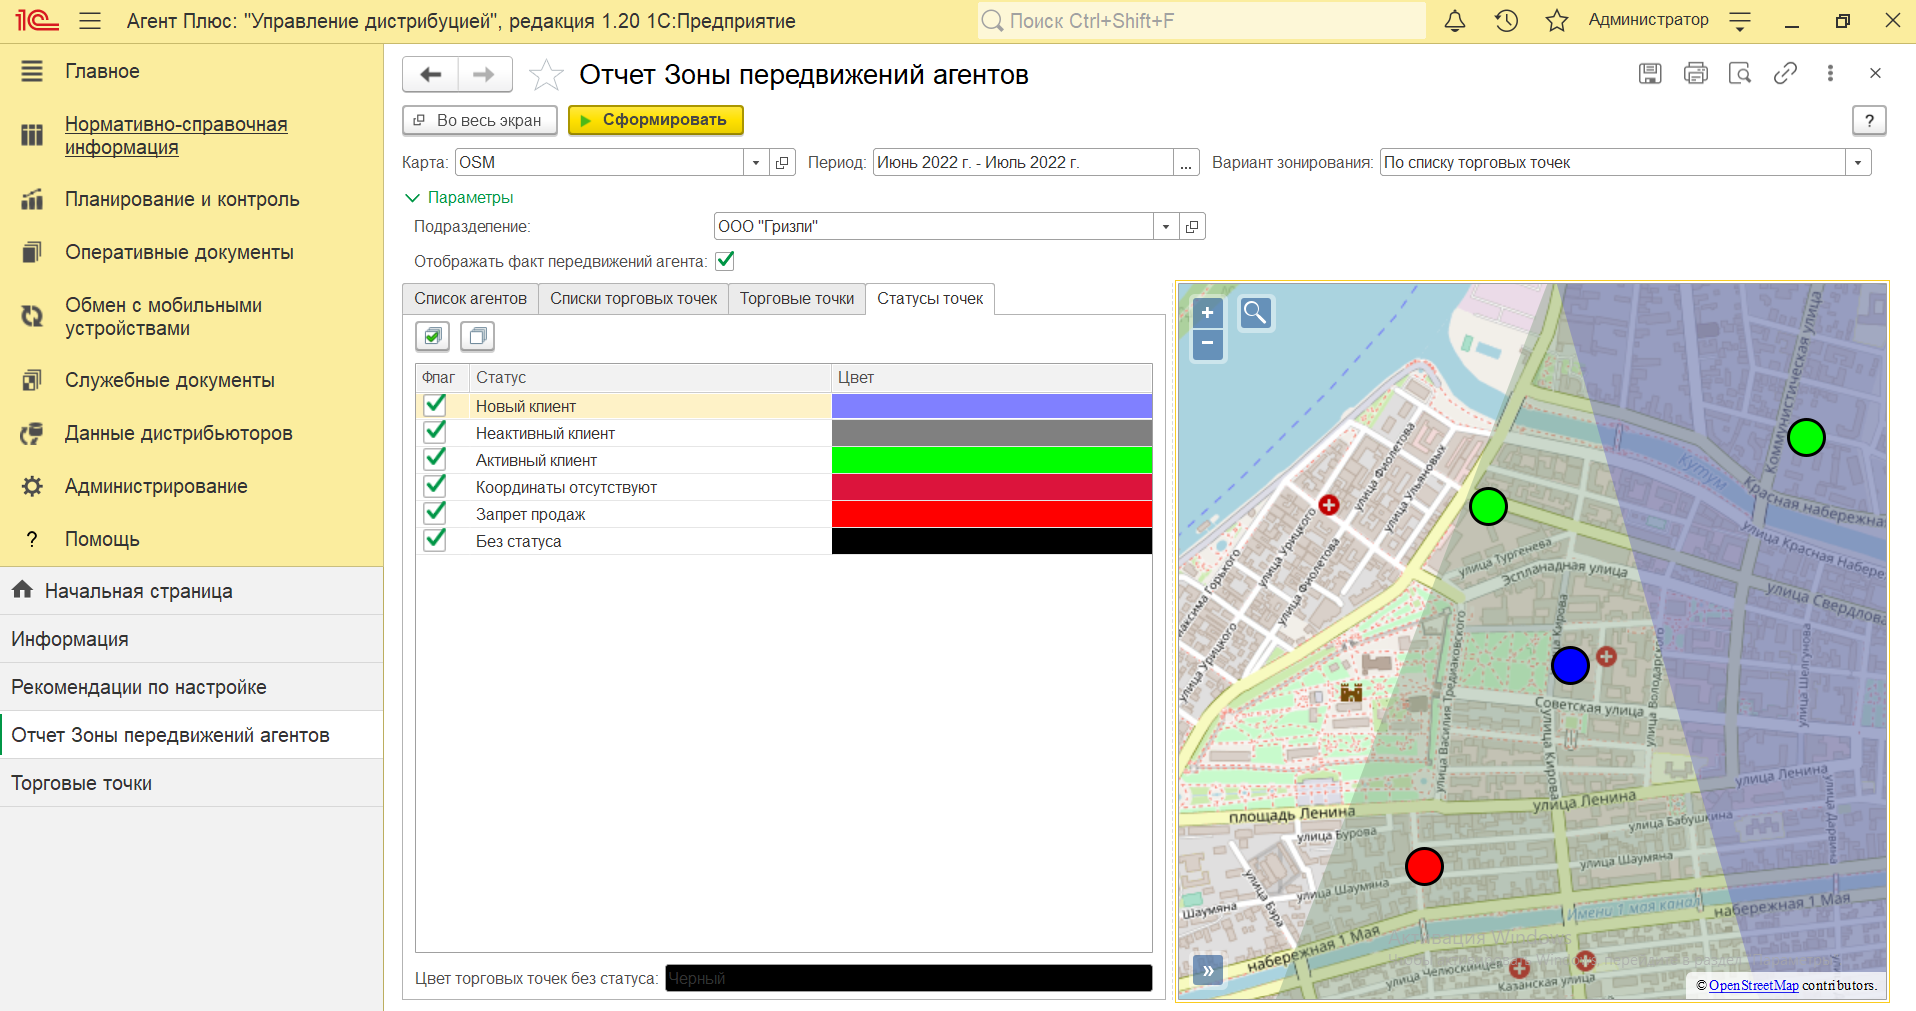Toggle flag for Запрет продаж
Viewport: 1916px width, 1011px height.
(x=435, y=513)
